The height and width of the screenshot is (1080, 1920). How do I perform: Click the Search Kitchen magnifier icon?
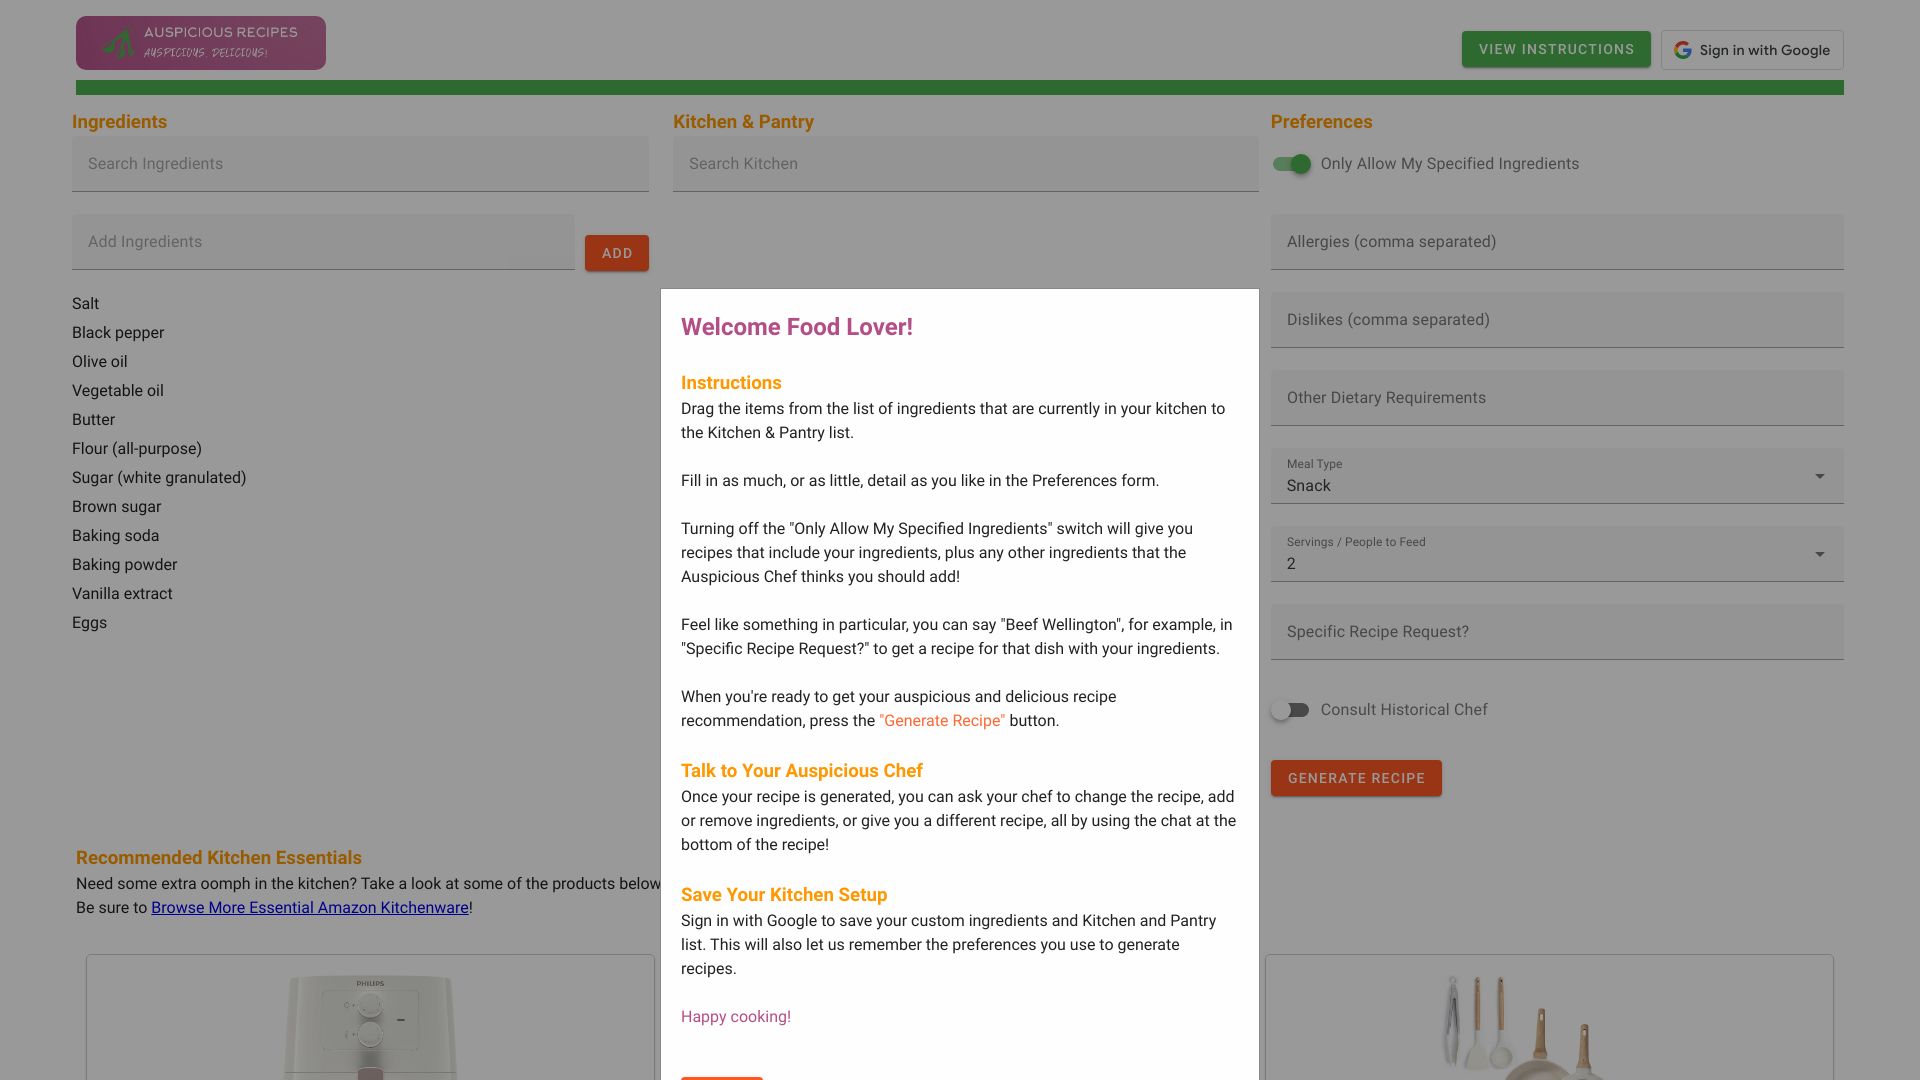pos(1236,164)
